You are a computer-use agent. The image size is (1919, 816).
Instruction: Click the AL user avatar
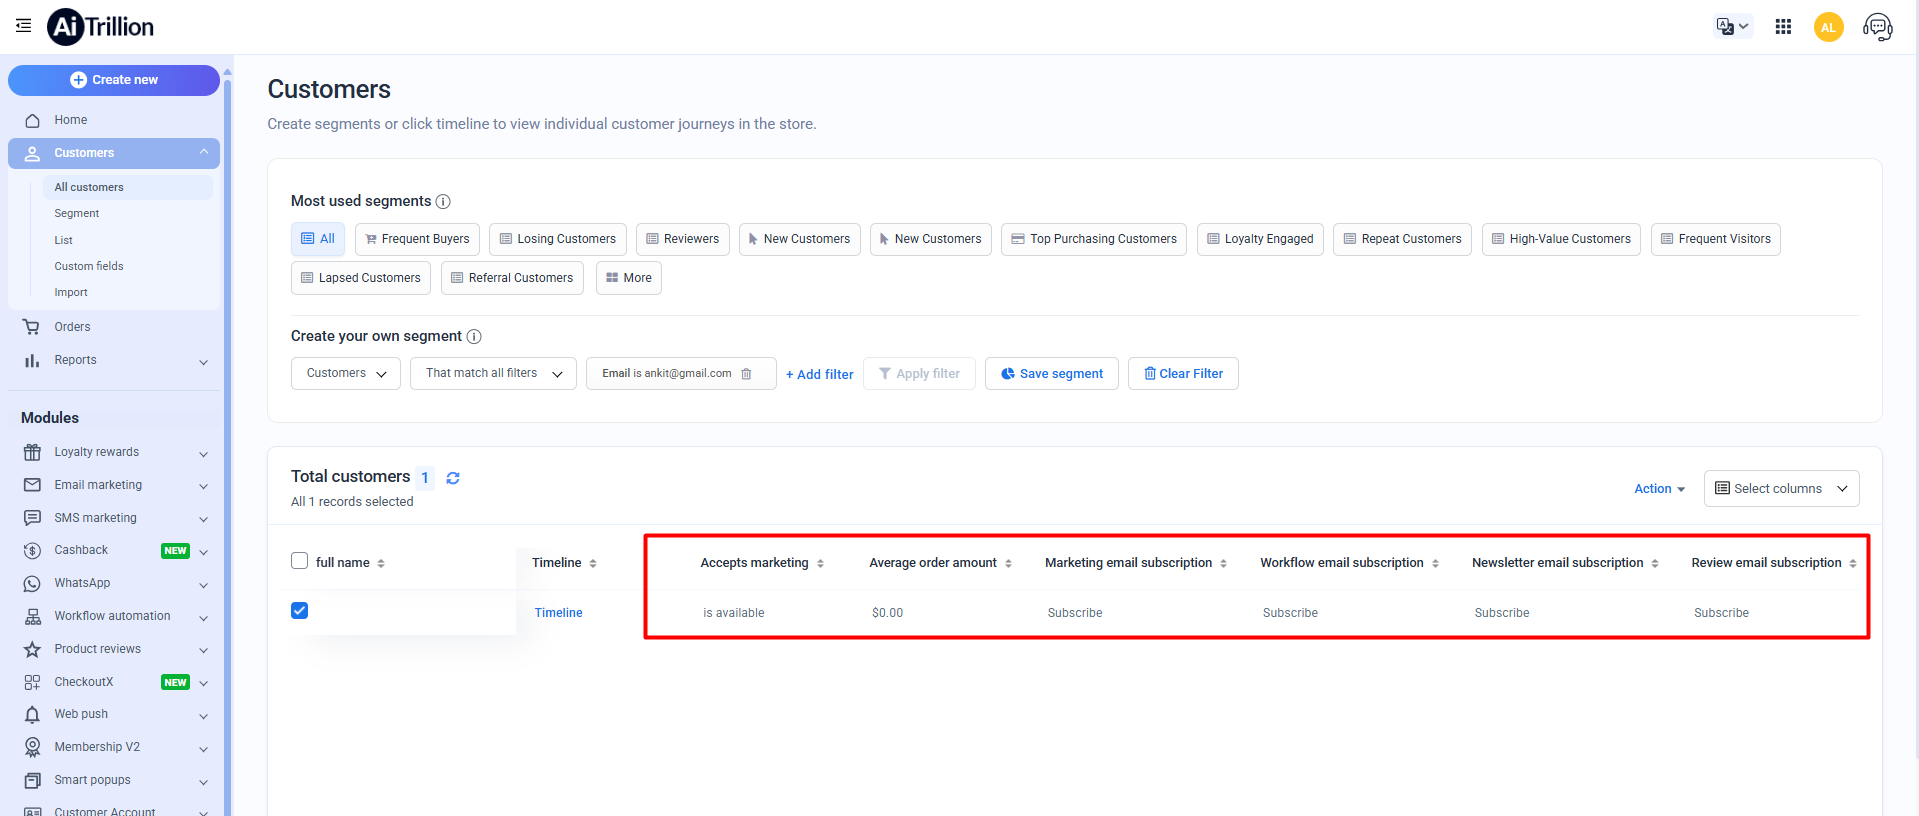pos(1828,27)
